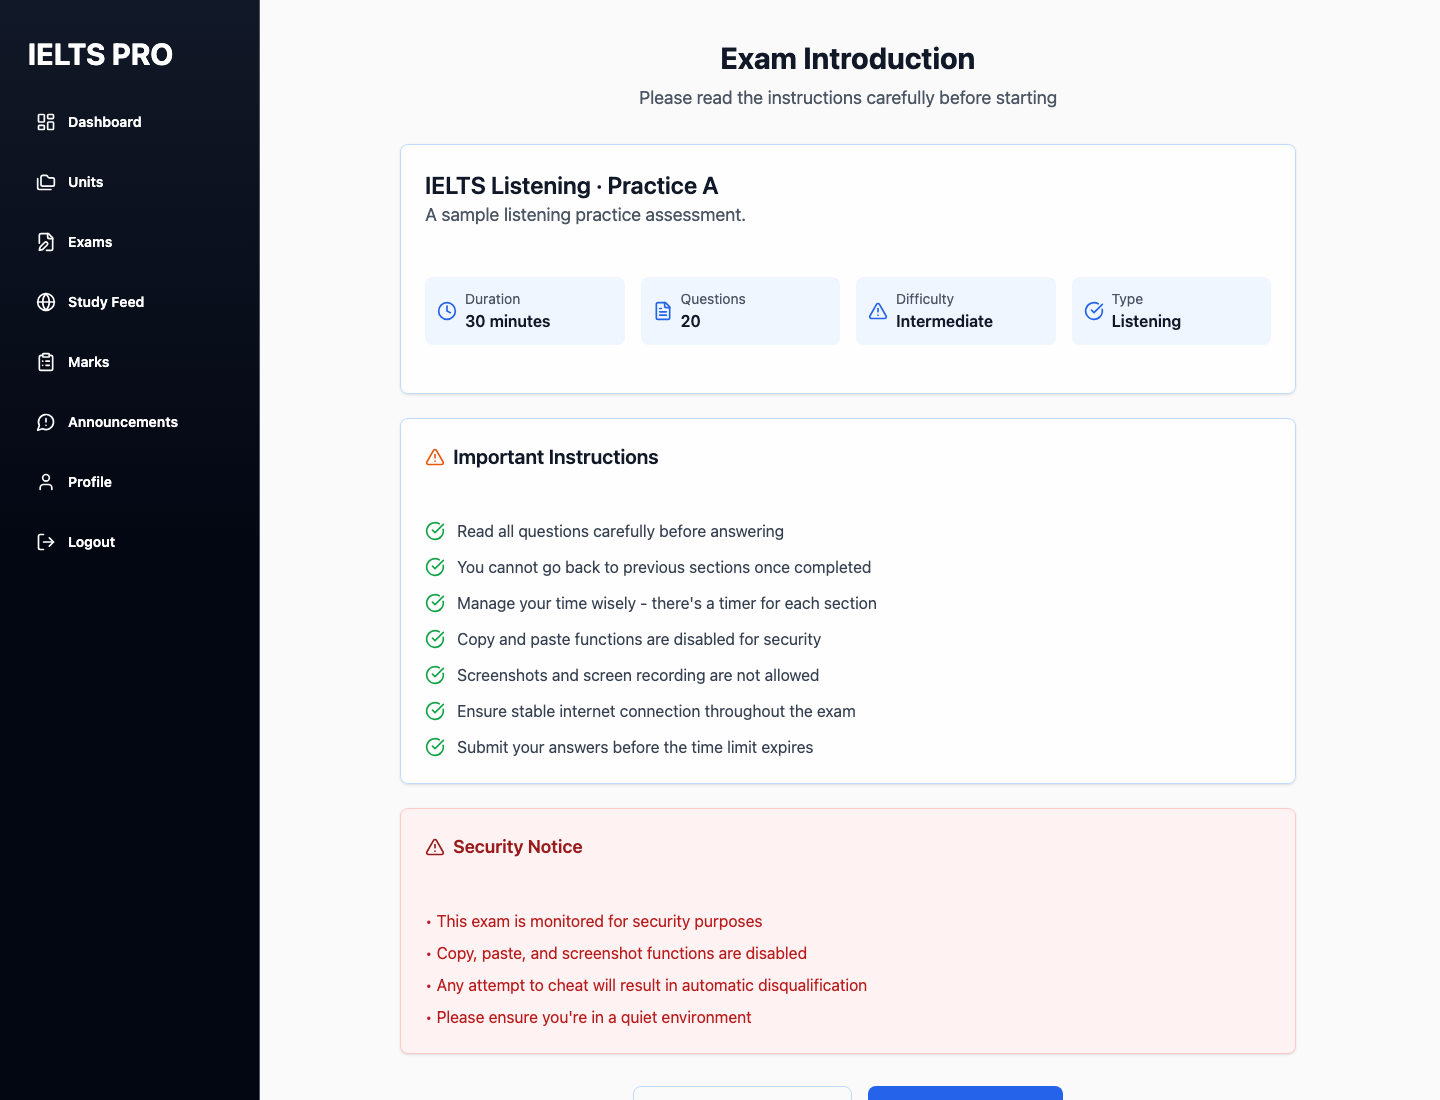This screenshot has height=1100, width=1440.
Task: Click green check beside 'Read all questions carefully'
Action: click(x=435, y=531)
